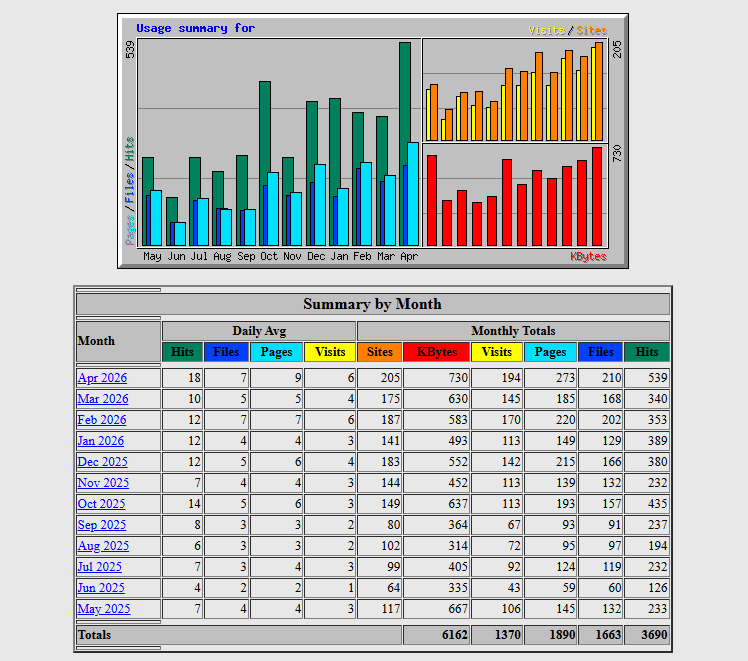This screenshot has height=661, width=748.
Task: Click the Totals row label
Action: tap(94, 635)
